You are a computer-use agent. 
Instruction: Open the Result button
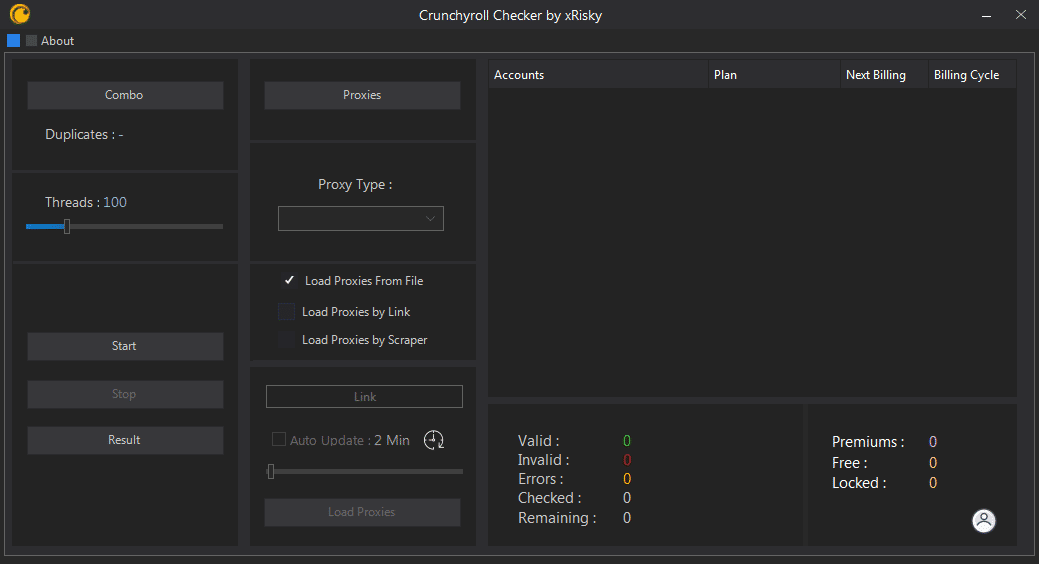pyautogui.click(x=125, y=440)
